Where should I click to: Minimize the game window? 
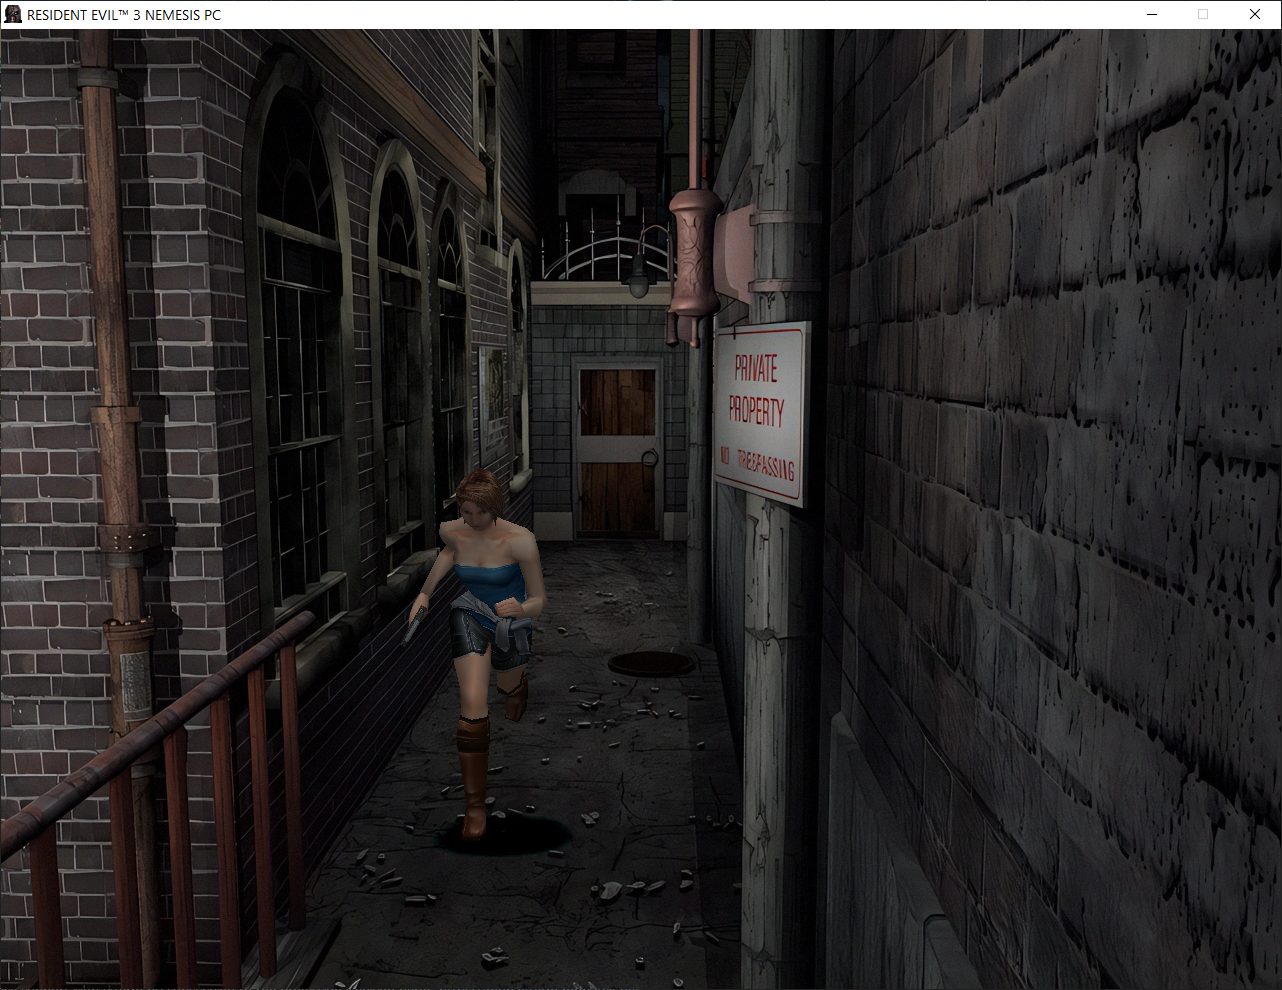click(1151, 14)
